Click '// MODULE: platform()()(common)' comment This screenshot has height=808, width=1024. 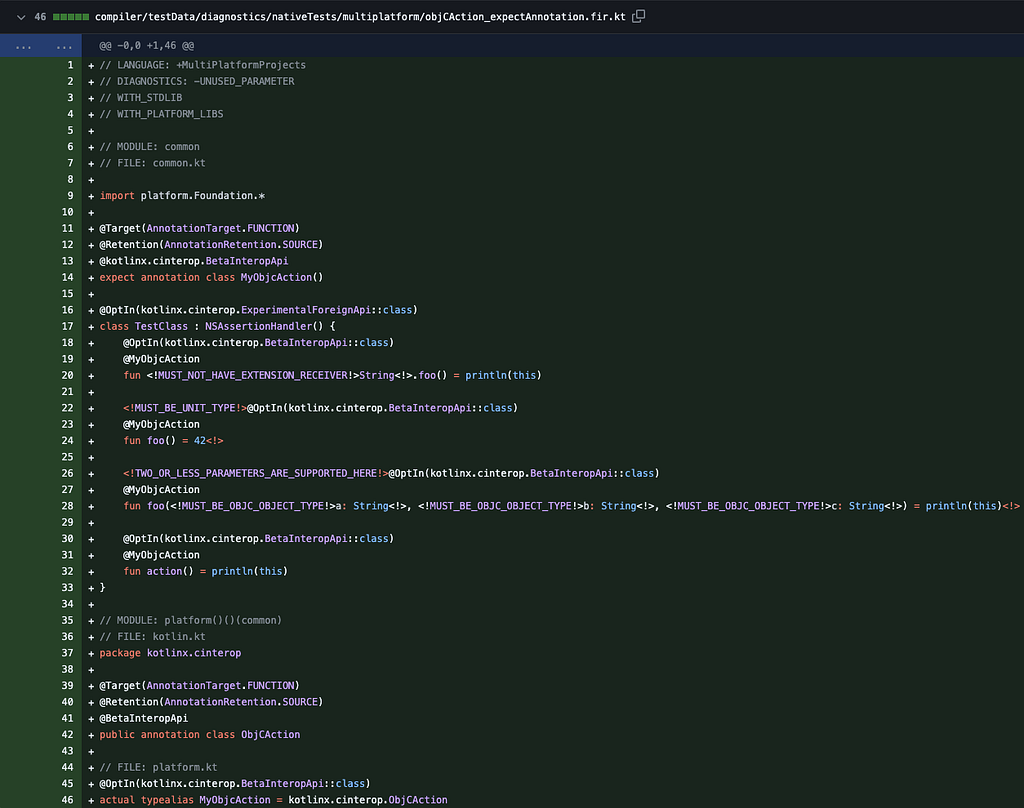(x=191, y=621)
